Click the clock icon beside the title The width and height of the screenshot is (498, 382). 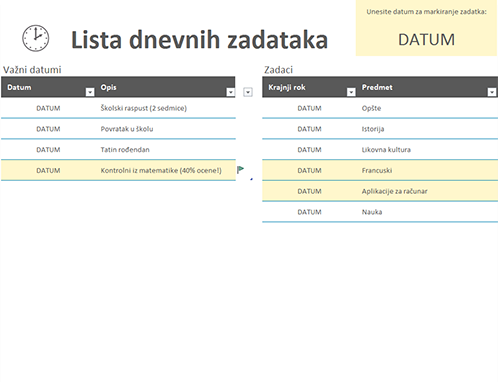pos(36,38)
